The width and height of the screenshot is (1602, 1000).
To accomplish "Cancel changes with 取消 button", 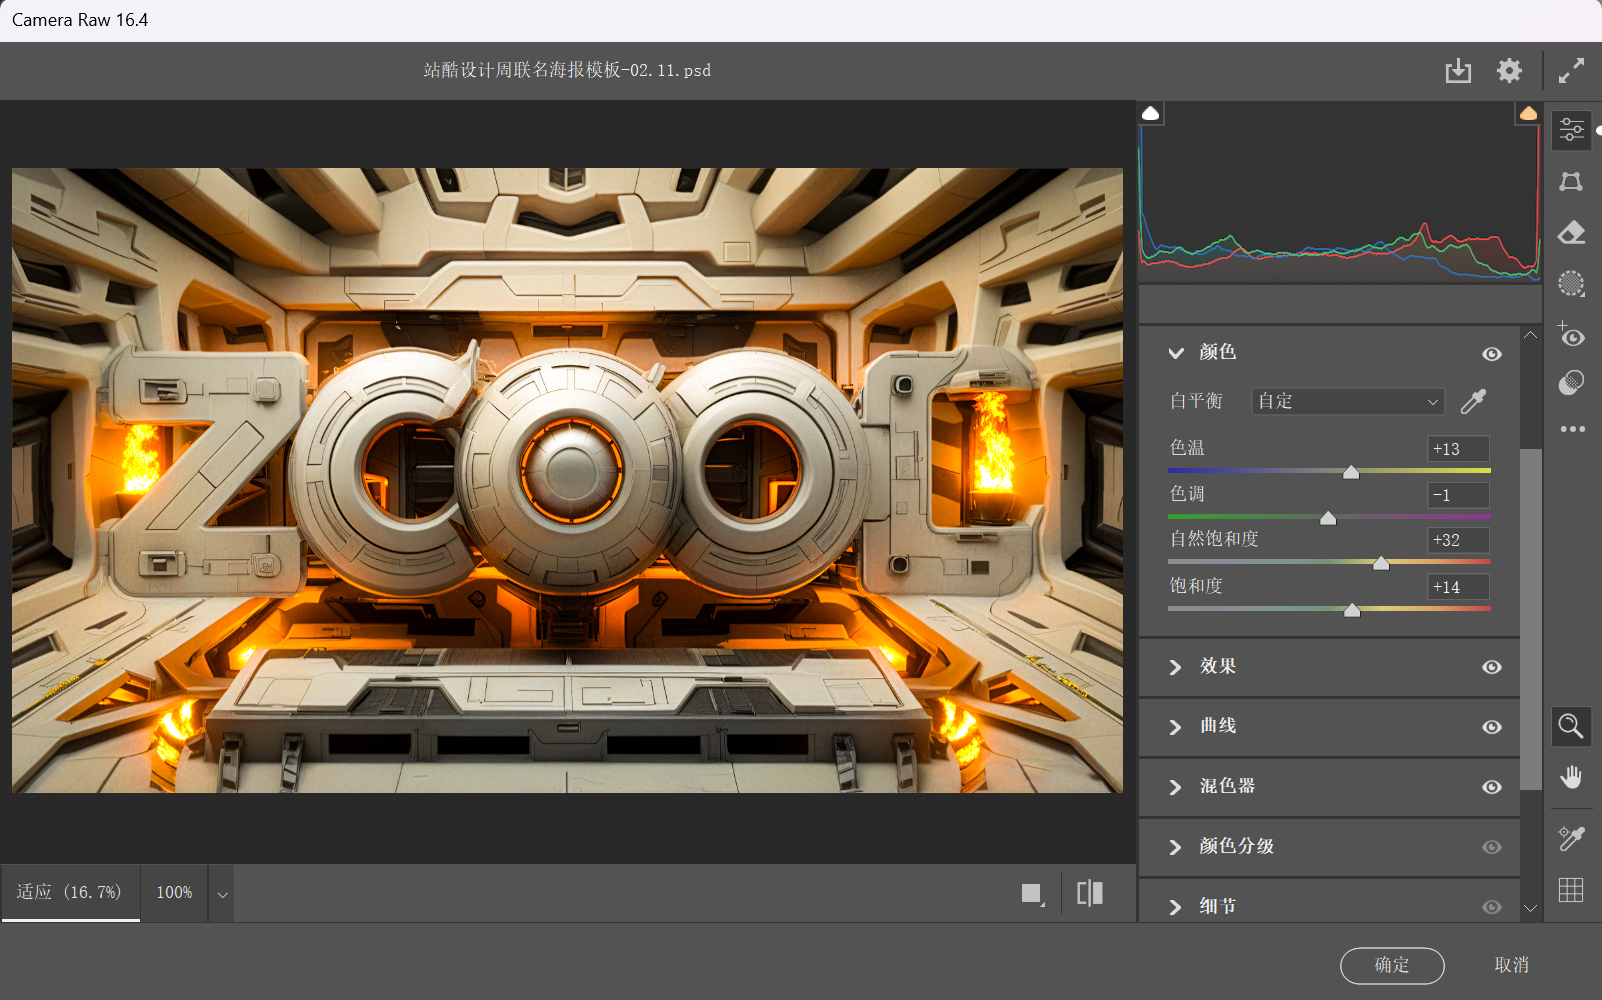I will [1511, 965].
